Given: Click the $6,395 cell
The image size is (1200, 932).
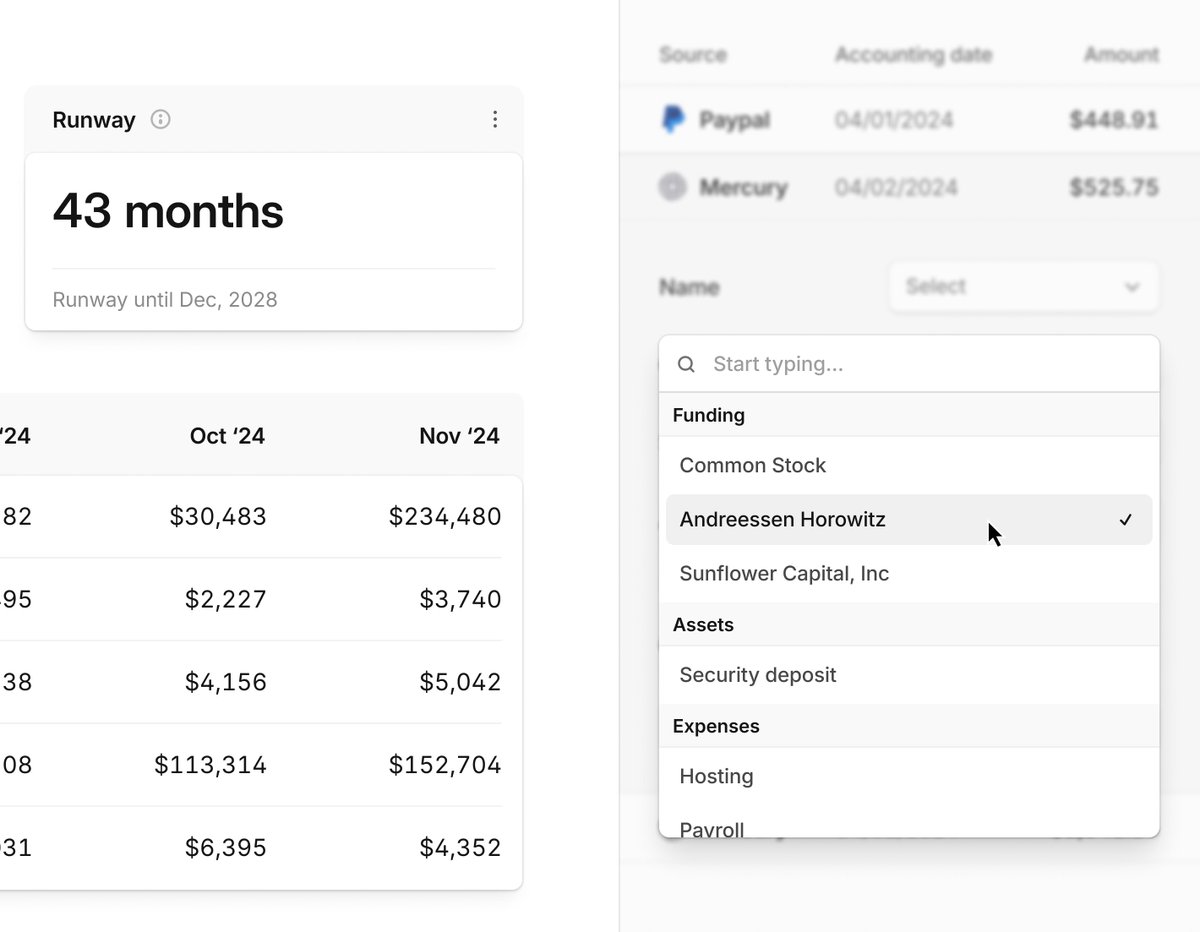Looking at the screenshot, I should (226, 849).
